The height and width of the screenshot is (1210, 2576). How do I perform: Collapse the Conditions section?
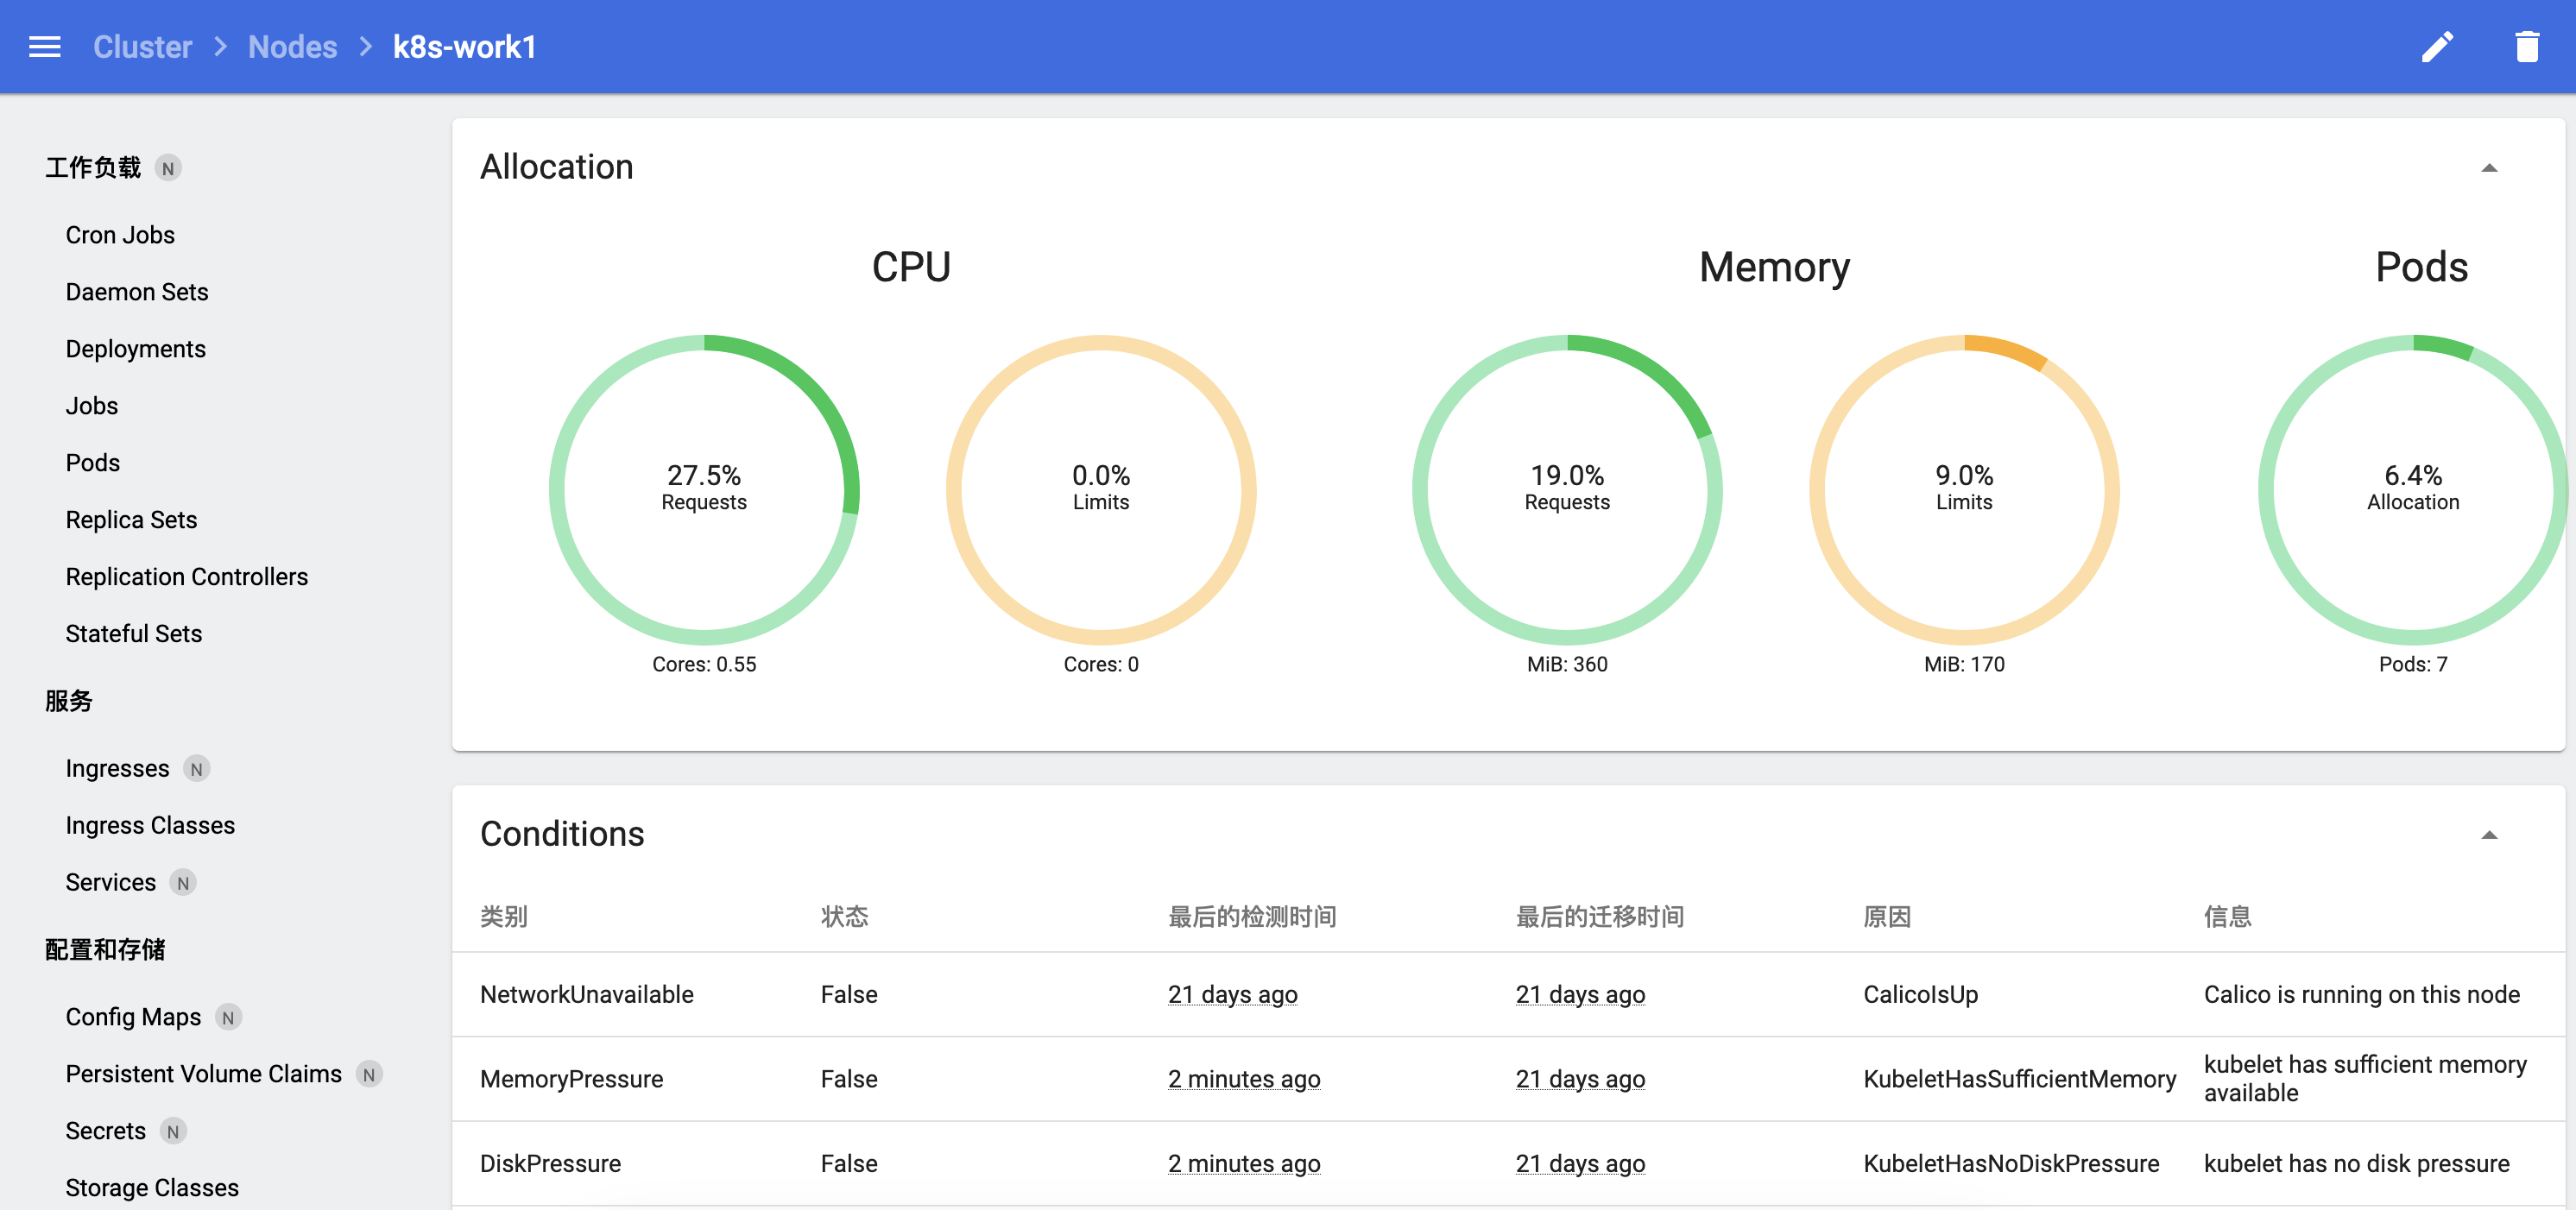(2491, 834)
